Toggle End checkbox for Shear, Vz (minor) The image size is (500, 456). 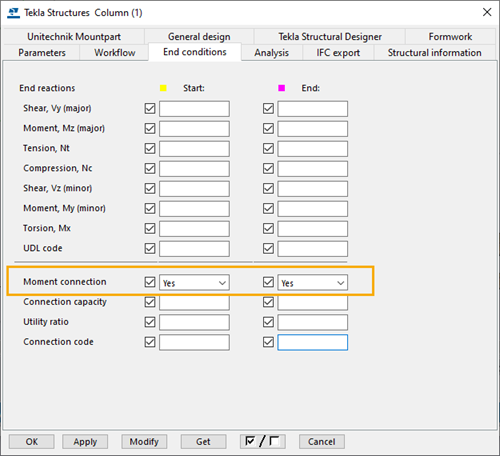tap(268, 188)
